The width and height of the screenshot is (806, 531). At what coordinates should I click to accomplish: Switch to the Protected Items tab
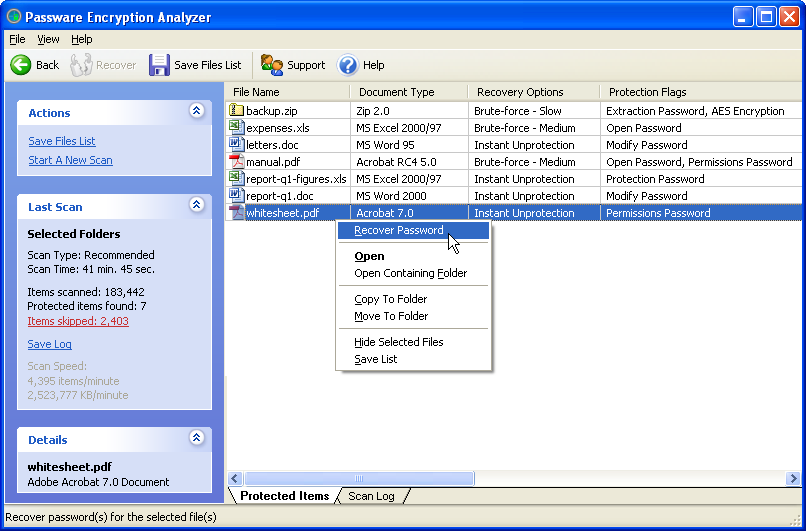pyautogui.click(x=284, y=496)
